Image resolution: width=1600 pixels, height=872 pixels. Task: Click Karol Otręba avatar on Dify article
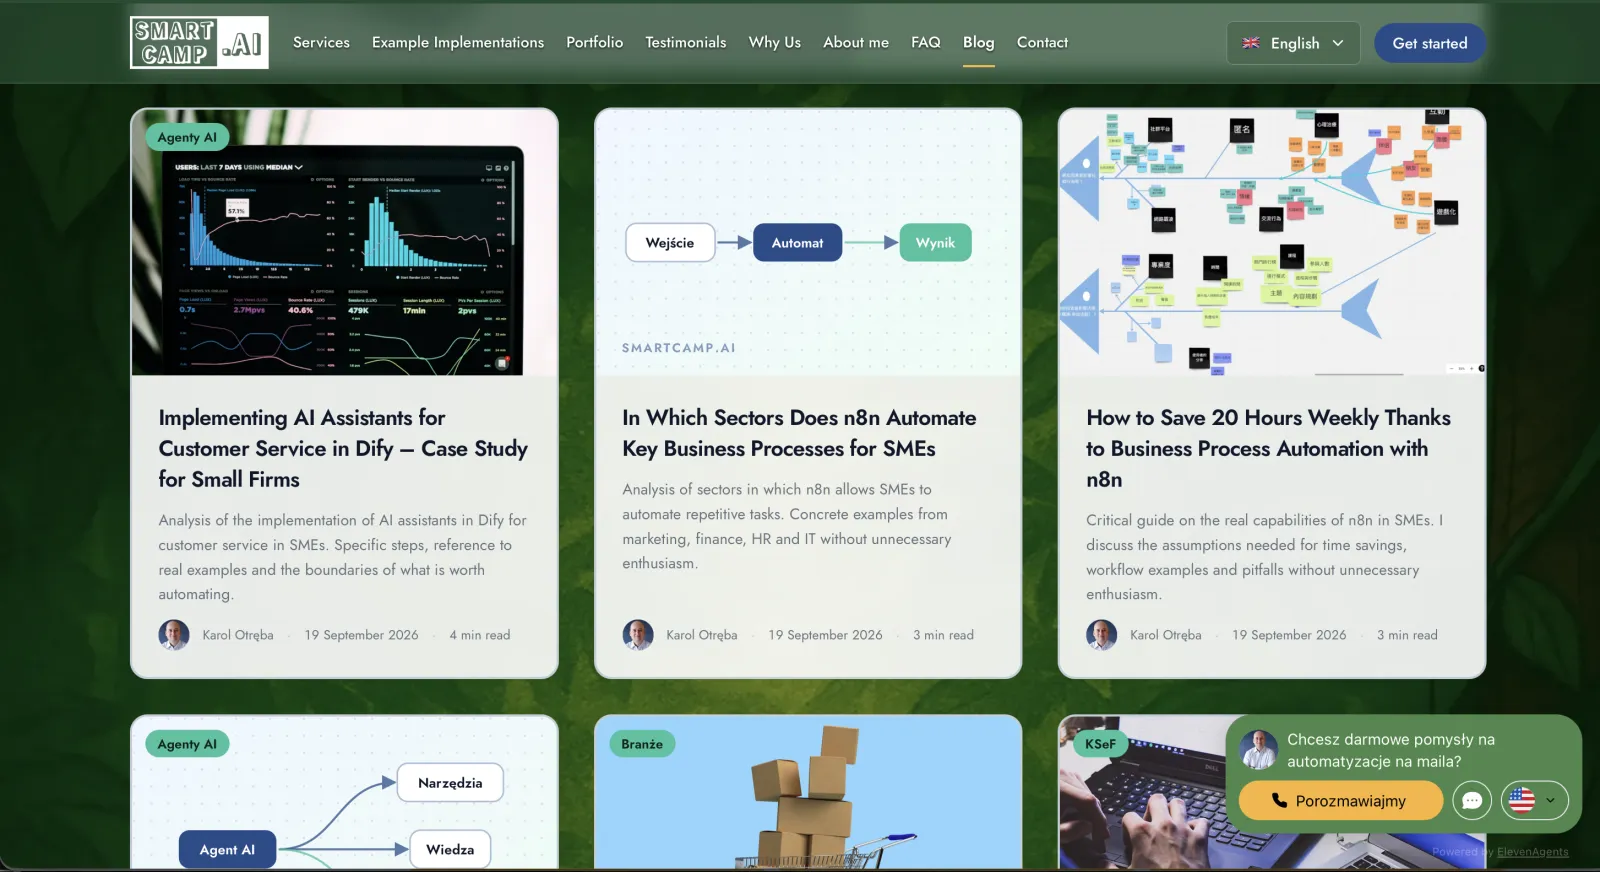tap(174, 635)
